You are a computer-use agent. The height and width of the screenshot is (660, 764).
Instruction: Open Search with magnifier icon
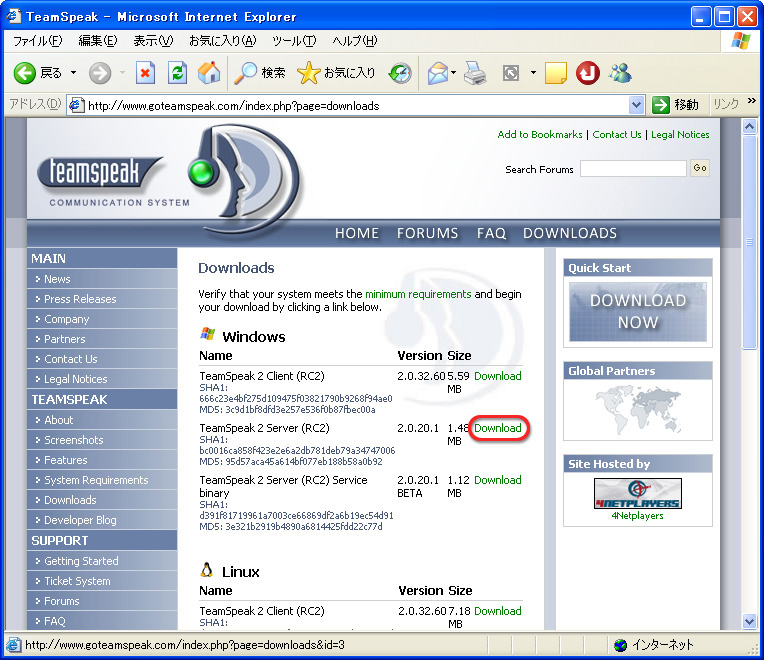point(245,73)
